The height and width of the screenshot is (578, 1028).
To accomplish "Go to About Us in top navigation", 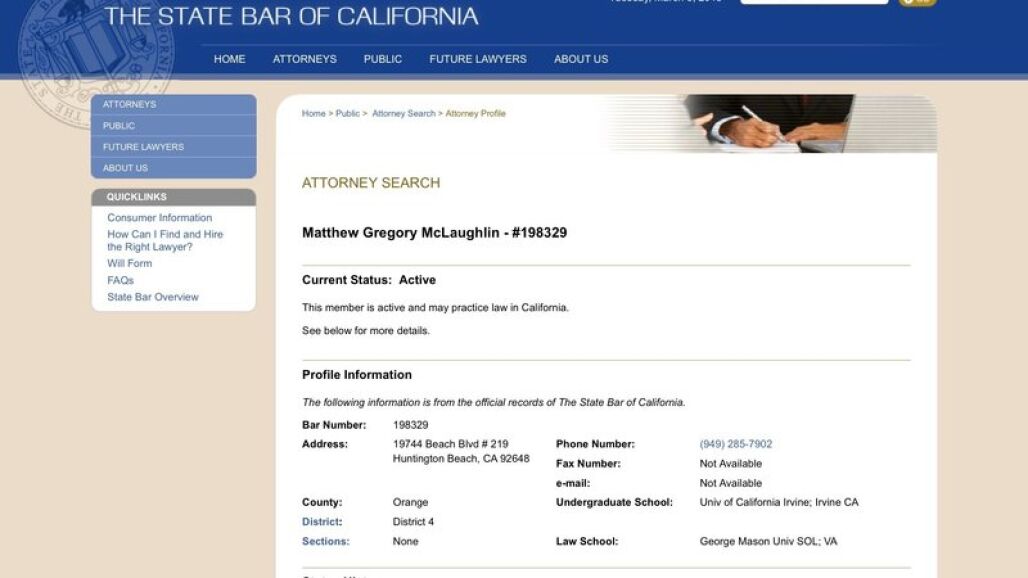I will pos(581,59).
